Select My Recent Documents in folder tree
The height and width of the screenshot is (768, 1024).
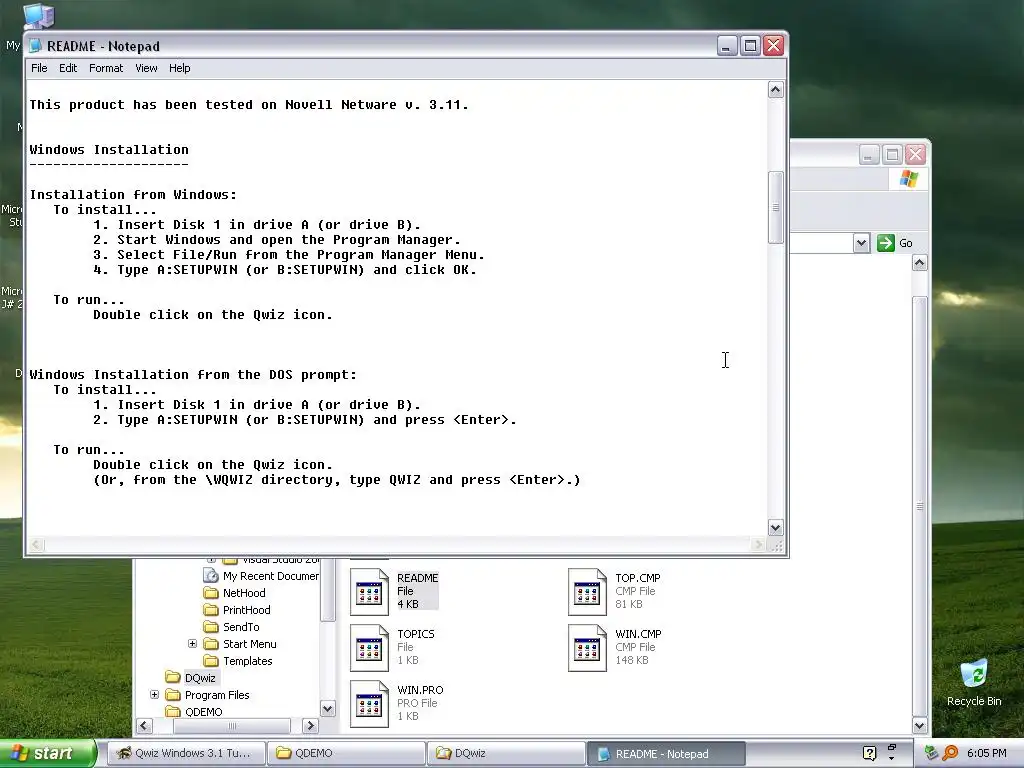coord(270,576)
